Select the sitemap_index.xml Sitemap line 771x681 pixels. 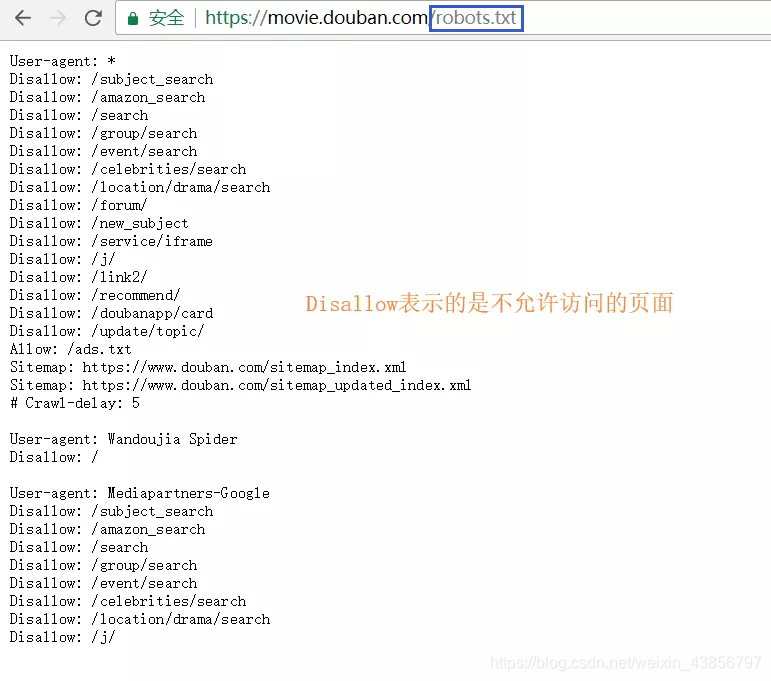point(208,367)
